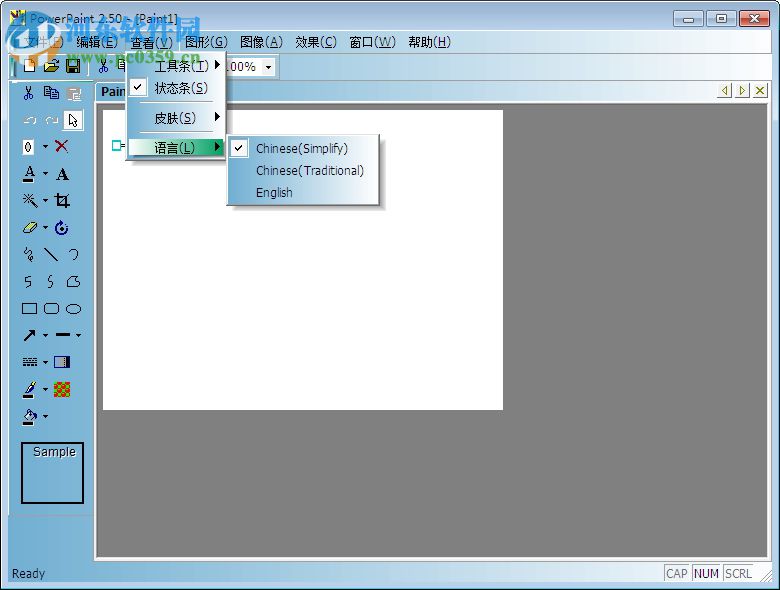Open the 图形(G) menu
Screen dimensions: 780x590
(x=206, y=42)
